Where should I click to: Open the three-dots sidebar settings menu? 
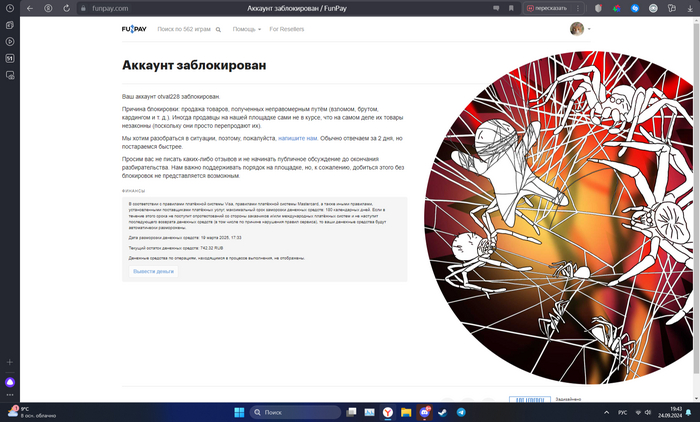point(10,395)
